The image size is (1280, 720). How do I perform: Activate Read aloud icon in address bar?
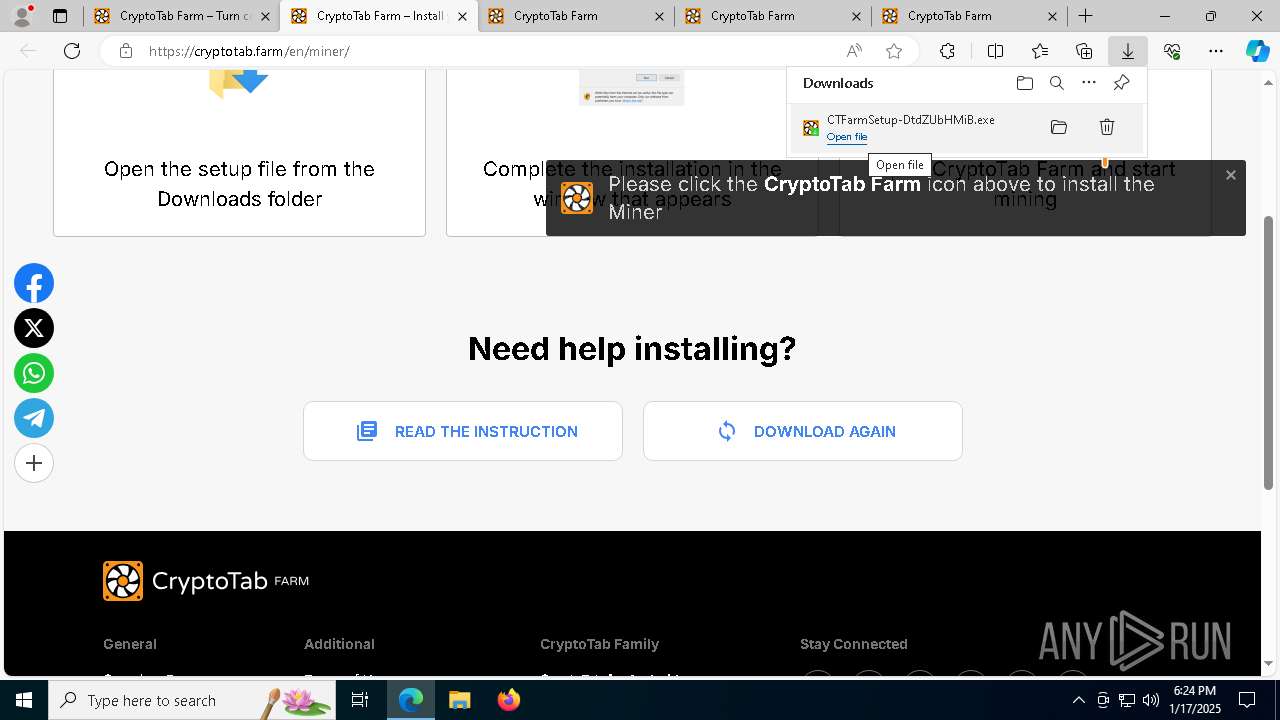854,51
